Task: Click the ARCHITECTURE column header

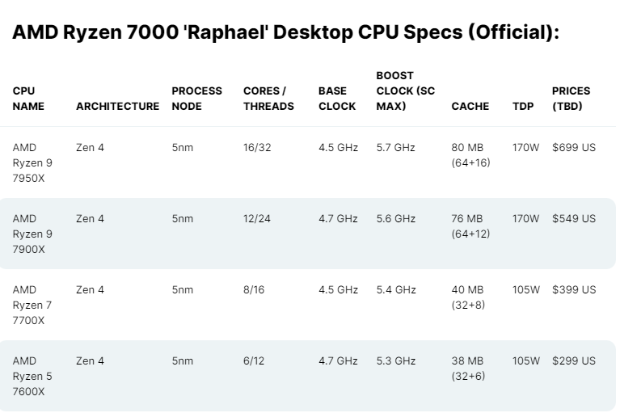Action: click(x=118, y=106)
